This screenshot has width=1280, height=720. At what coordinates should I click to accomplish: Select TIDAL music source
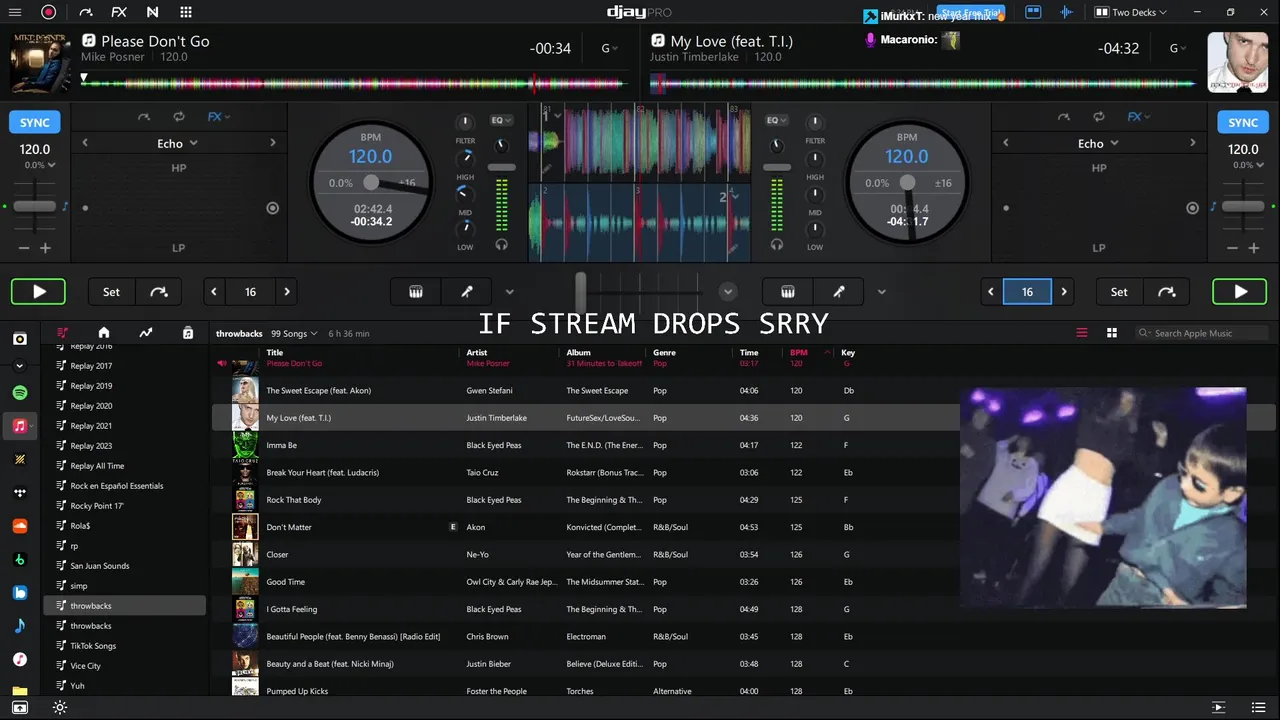pos(20,493)
